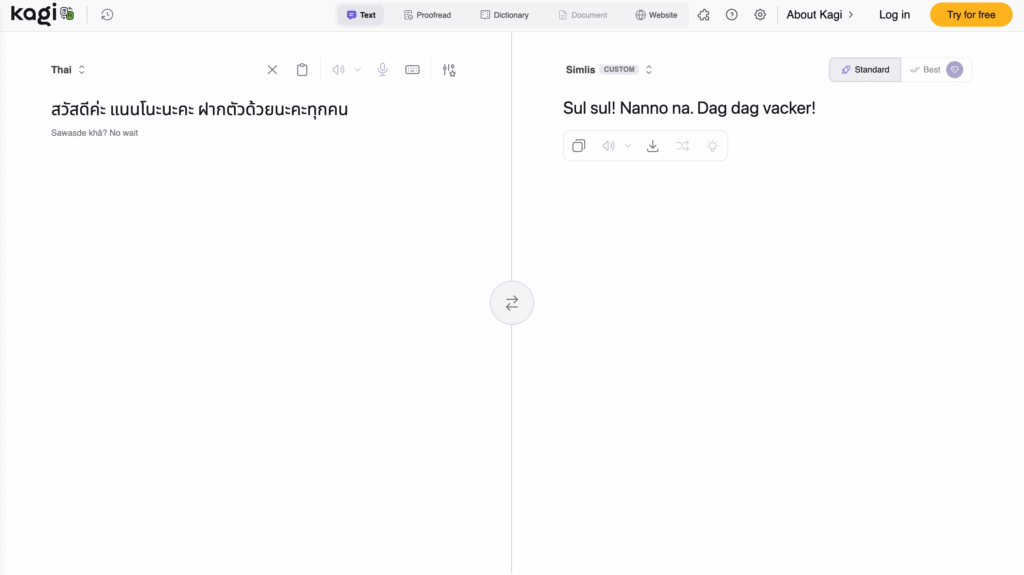Open translation options sliders icon

(x=449, y=70)
